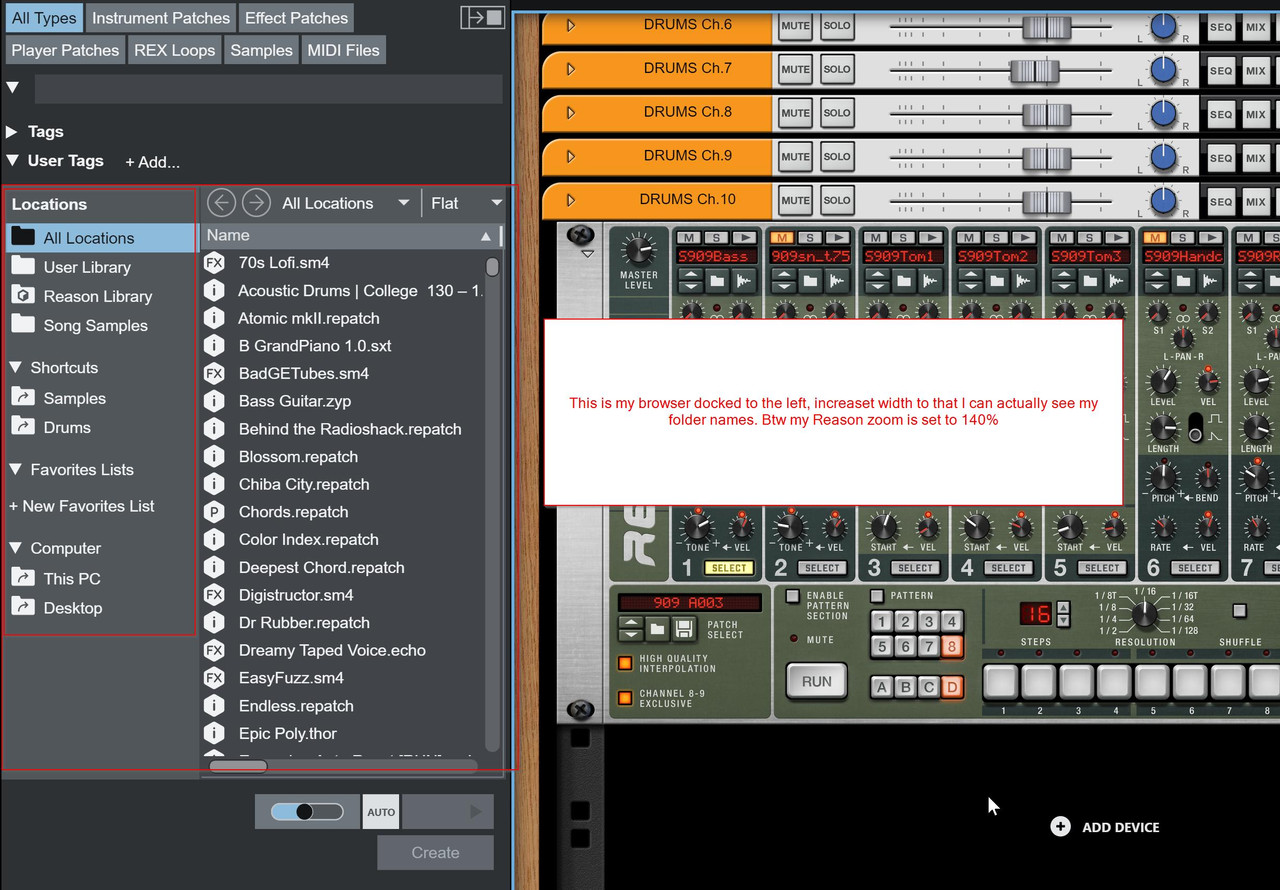Browse sample folder for drum channel 4
The image size is (1280, 890).
pyautogui.click(x=996, y=282)
